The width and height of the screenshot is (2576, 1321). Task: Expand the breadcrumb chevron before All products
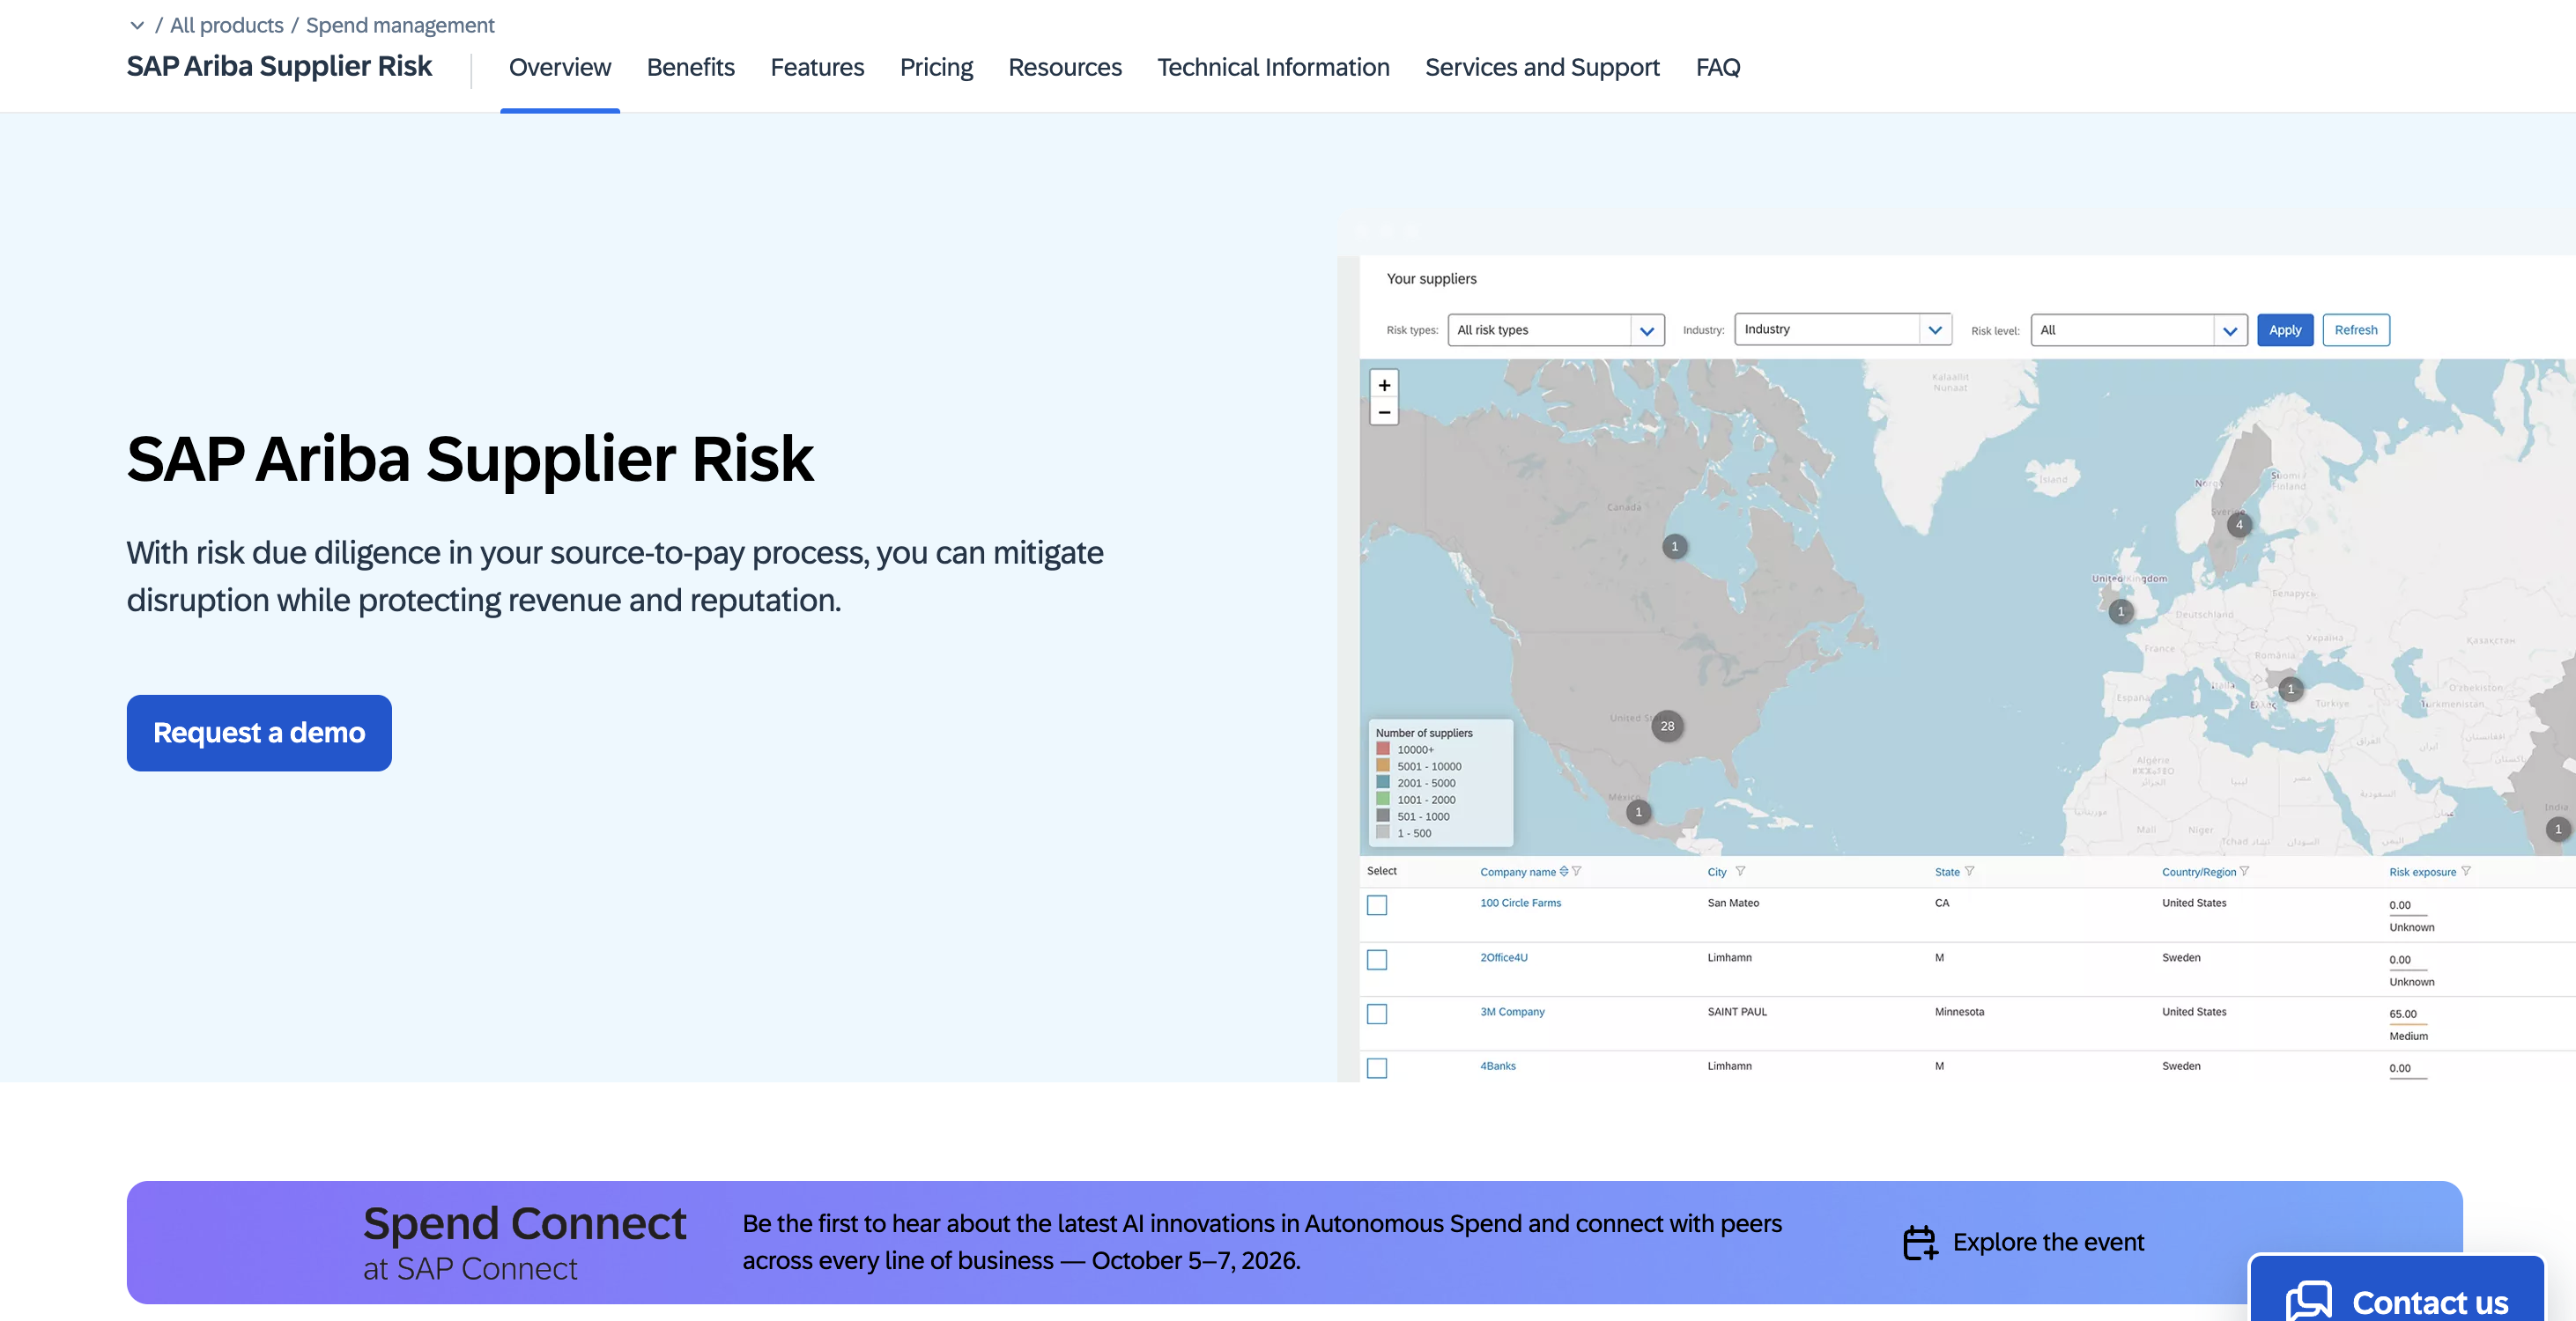(x=137, y=25)
